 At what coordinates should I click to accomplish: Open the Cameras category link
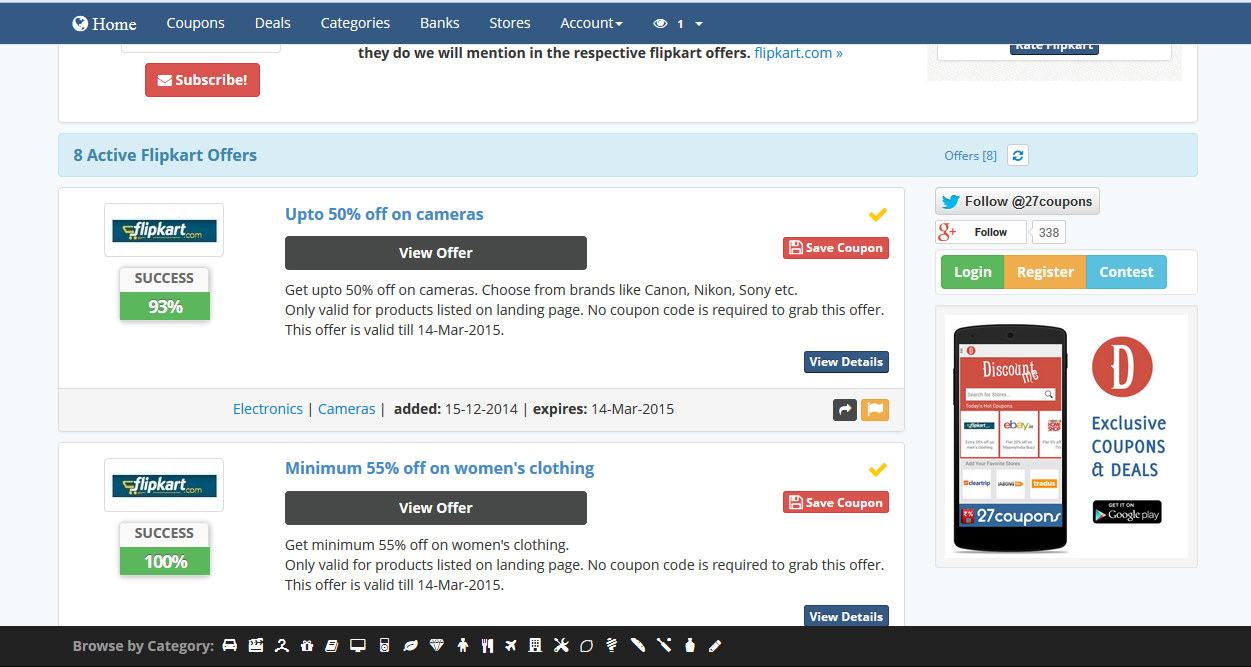pos(346,409)
